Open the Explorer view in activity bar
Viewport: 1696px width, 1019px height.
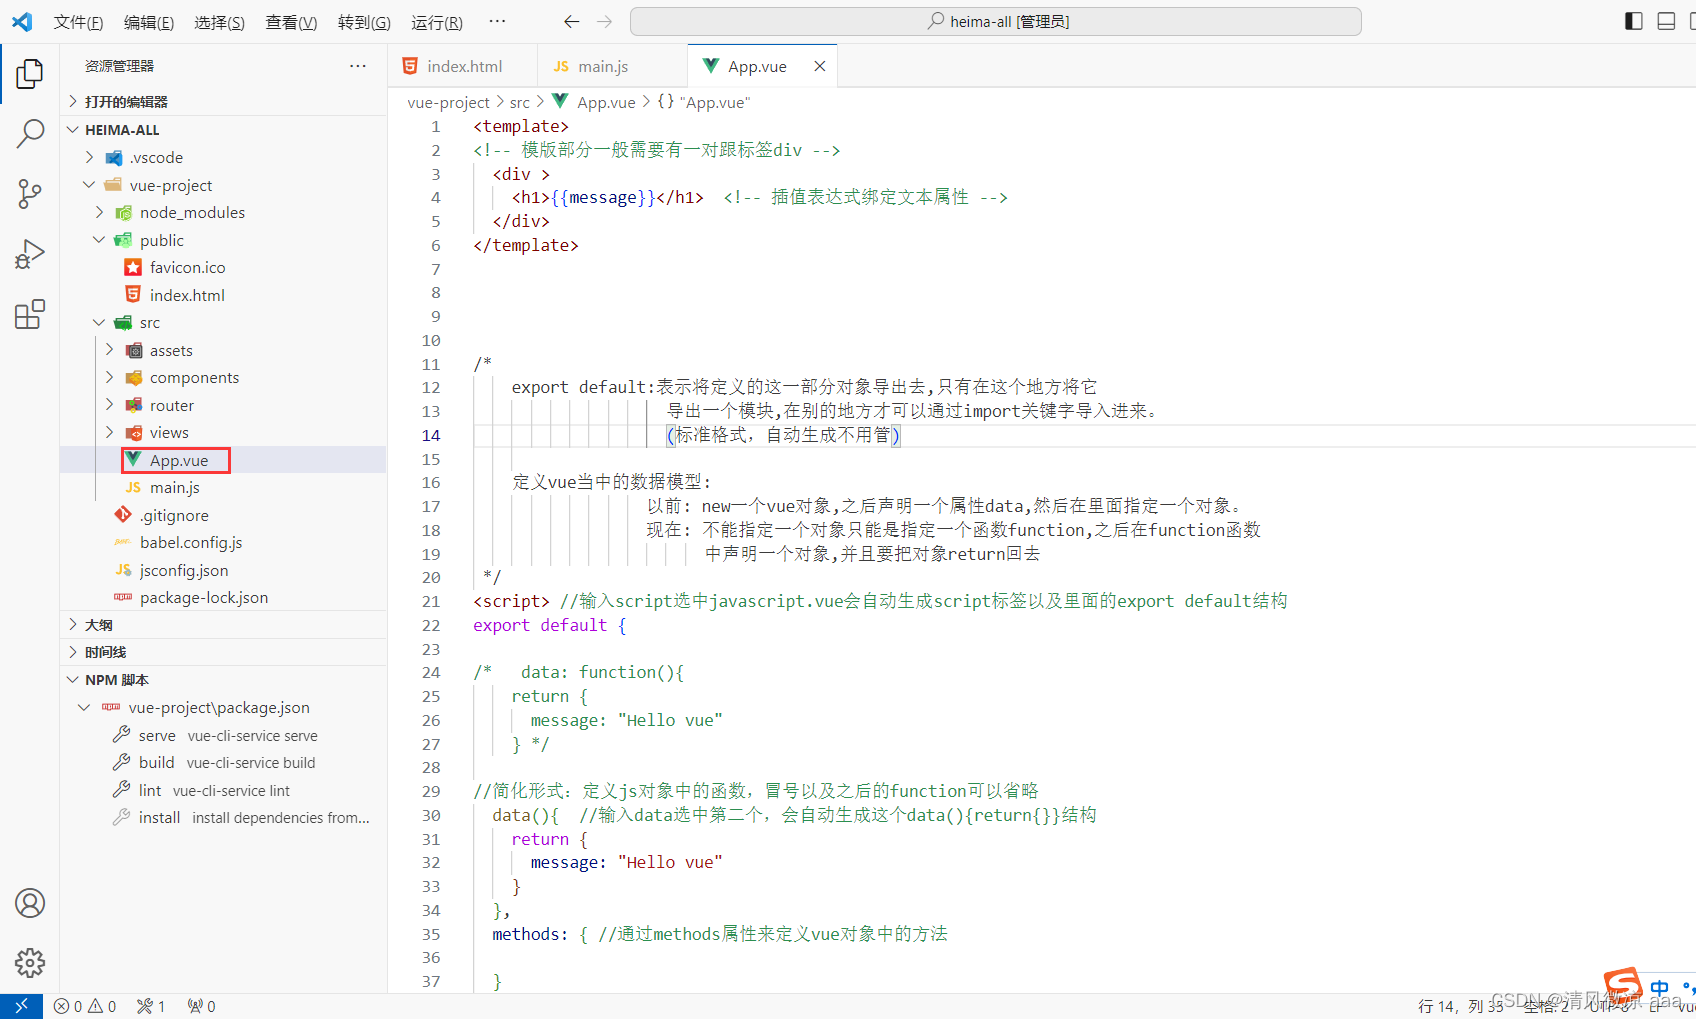(x=30, y=73)
